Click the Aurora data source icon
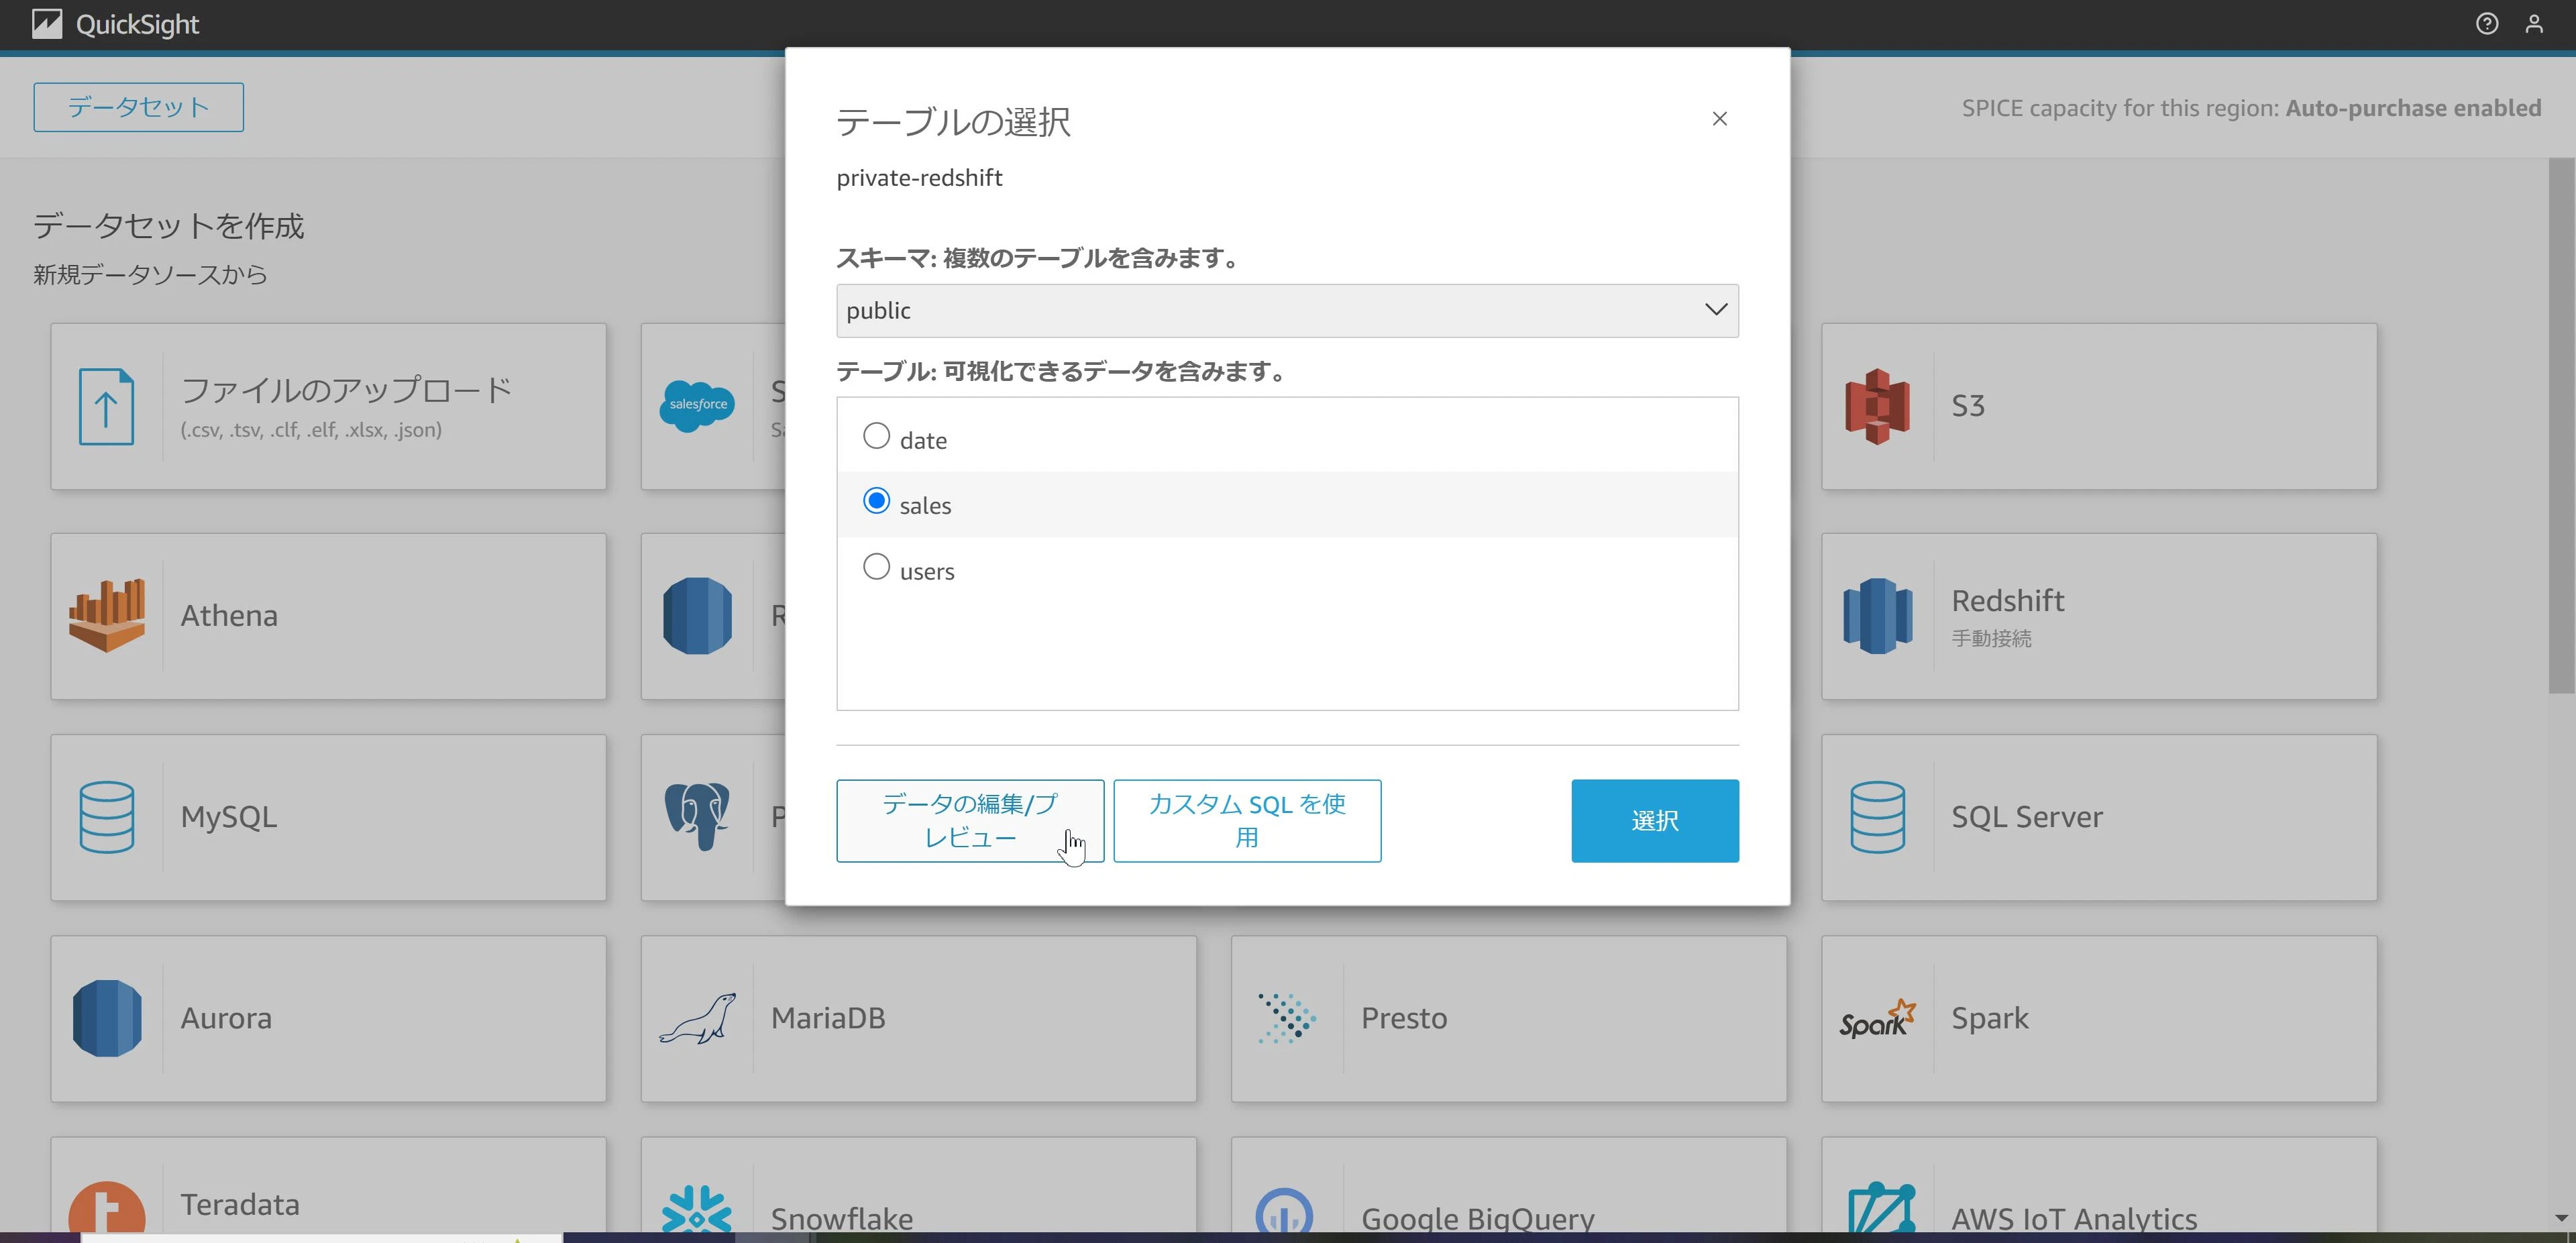 (107, 1018)
